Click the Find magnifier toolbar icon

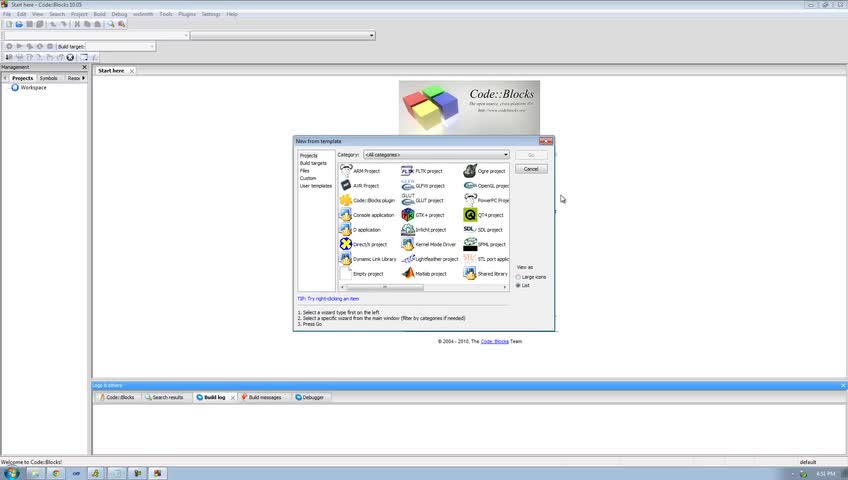pyautogui.click(x=111, y=24)
